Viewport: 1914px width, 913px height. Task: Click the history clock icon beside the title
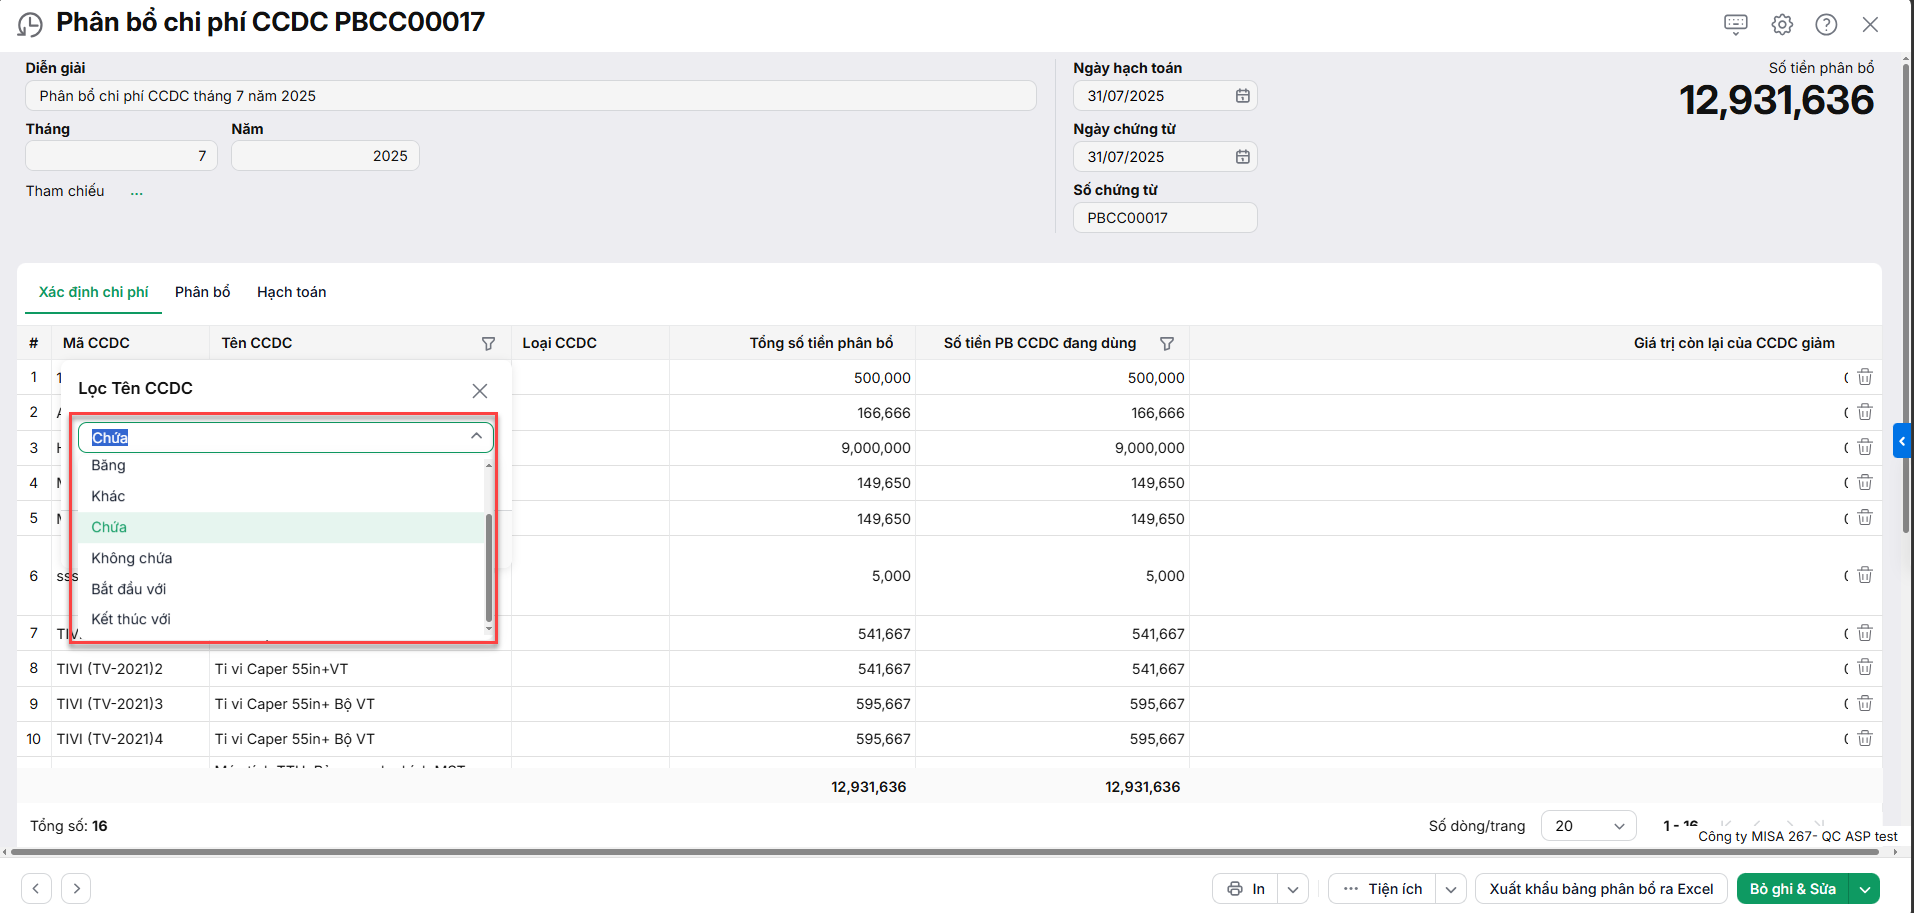30,24
